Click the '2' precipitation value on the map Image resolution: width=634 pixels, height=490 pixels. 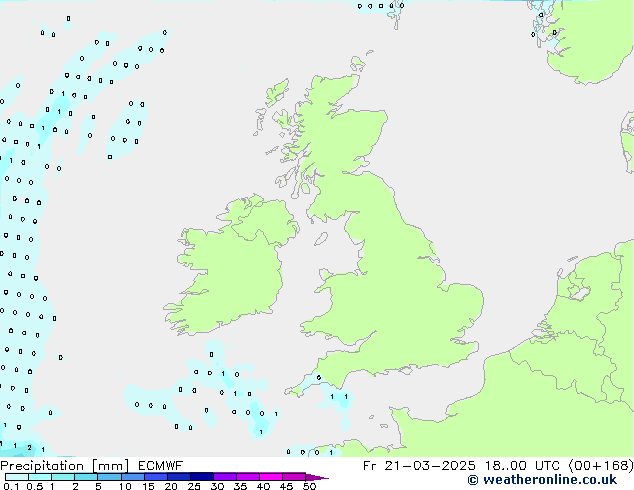click(29, 447)
